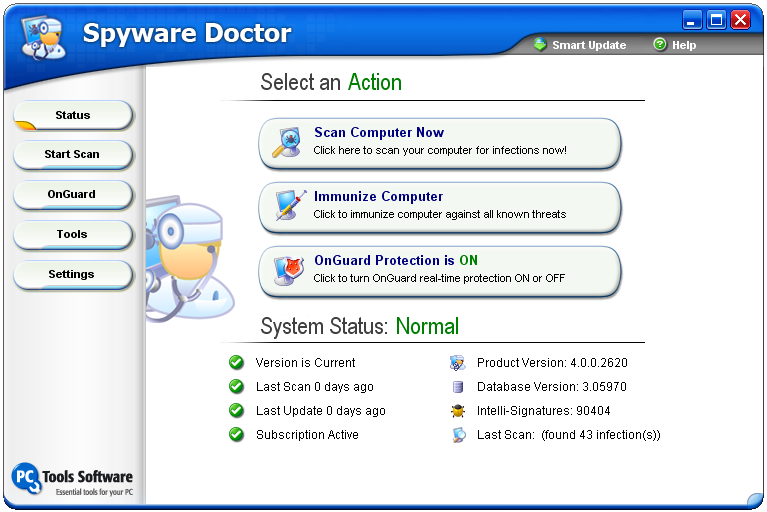Click the Version is Current text

tap(305, 363)
